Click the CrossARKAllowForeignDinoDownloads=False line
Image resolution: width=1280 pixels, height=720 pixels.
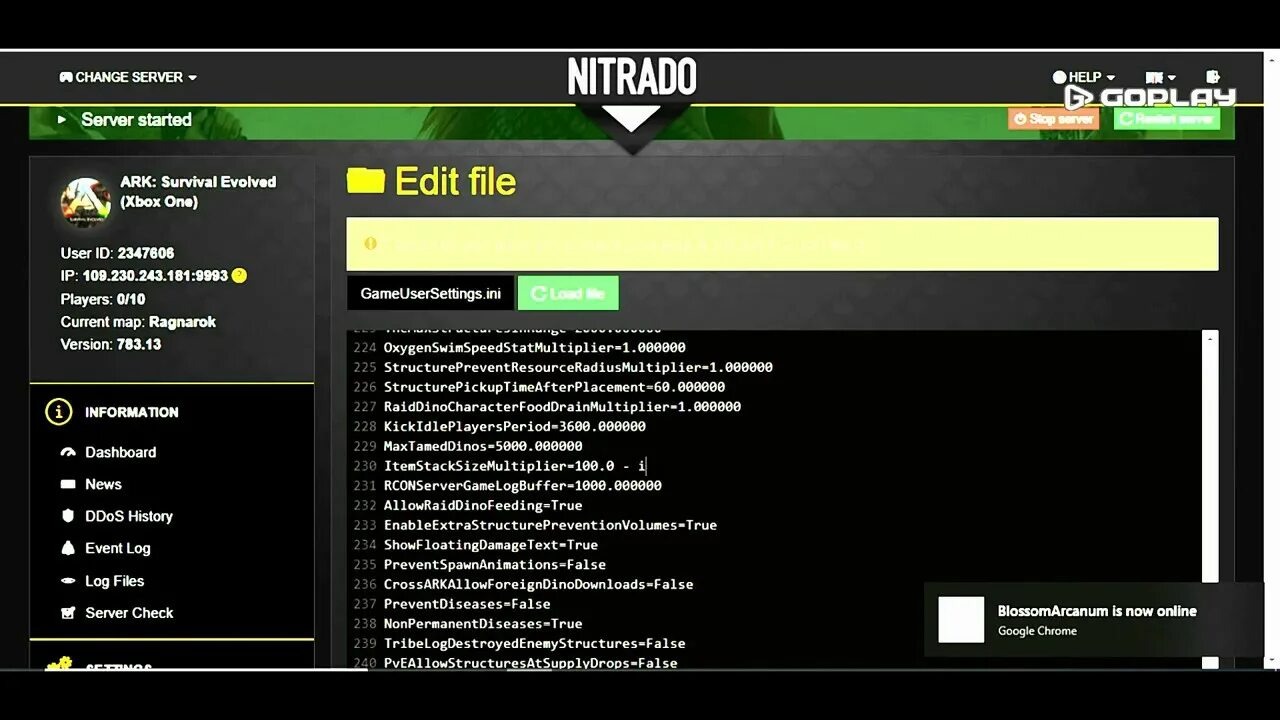539,584
